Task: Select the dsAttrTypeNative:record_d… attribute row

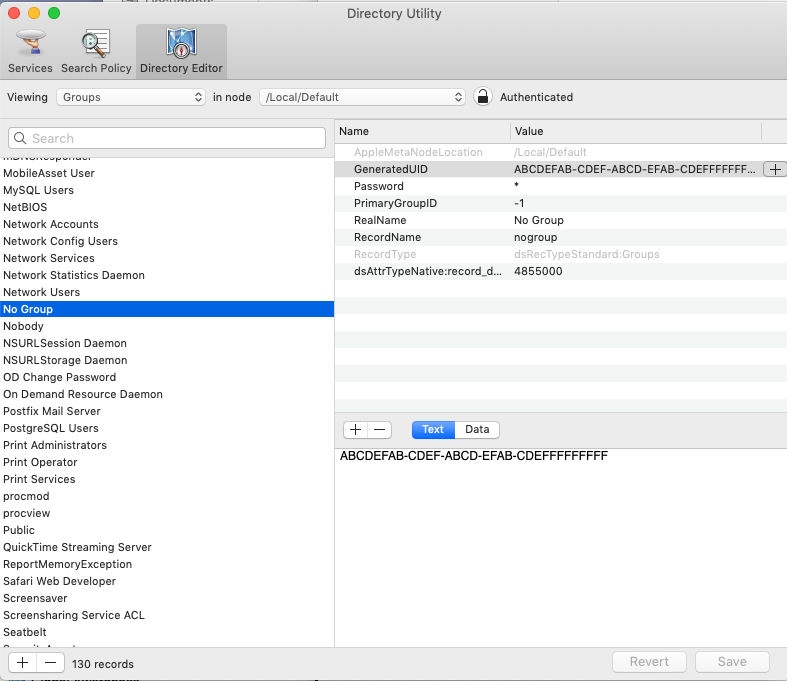Action: point(561,271)
